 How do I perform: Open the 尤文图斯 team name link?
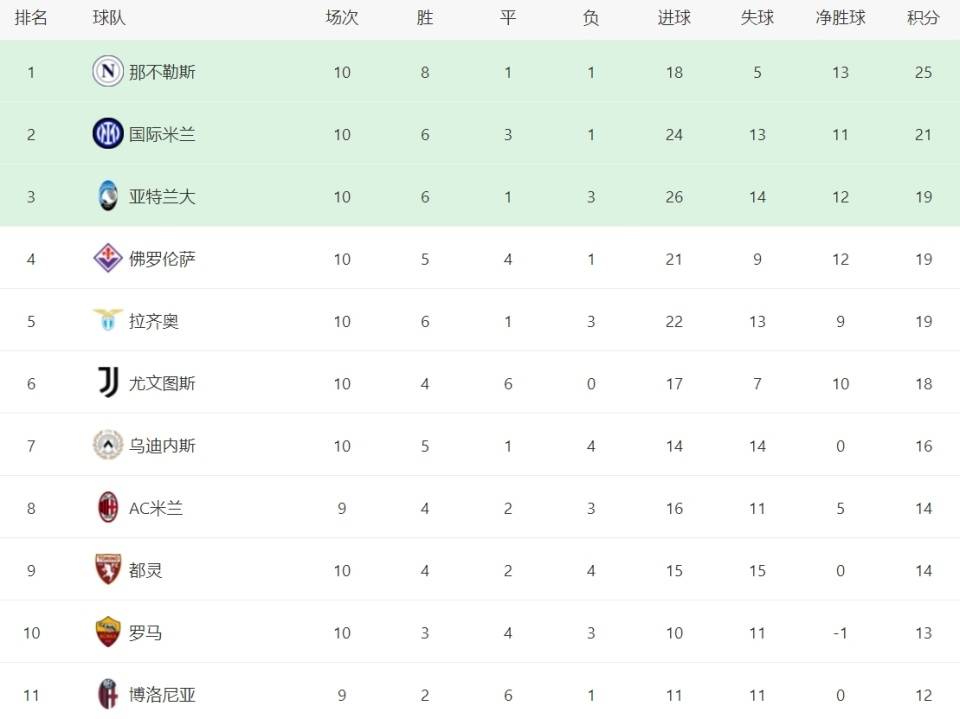pyautogui.click(x=162, y=383)
